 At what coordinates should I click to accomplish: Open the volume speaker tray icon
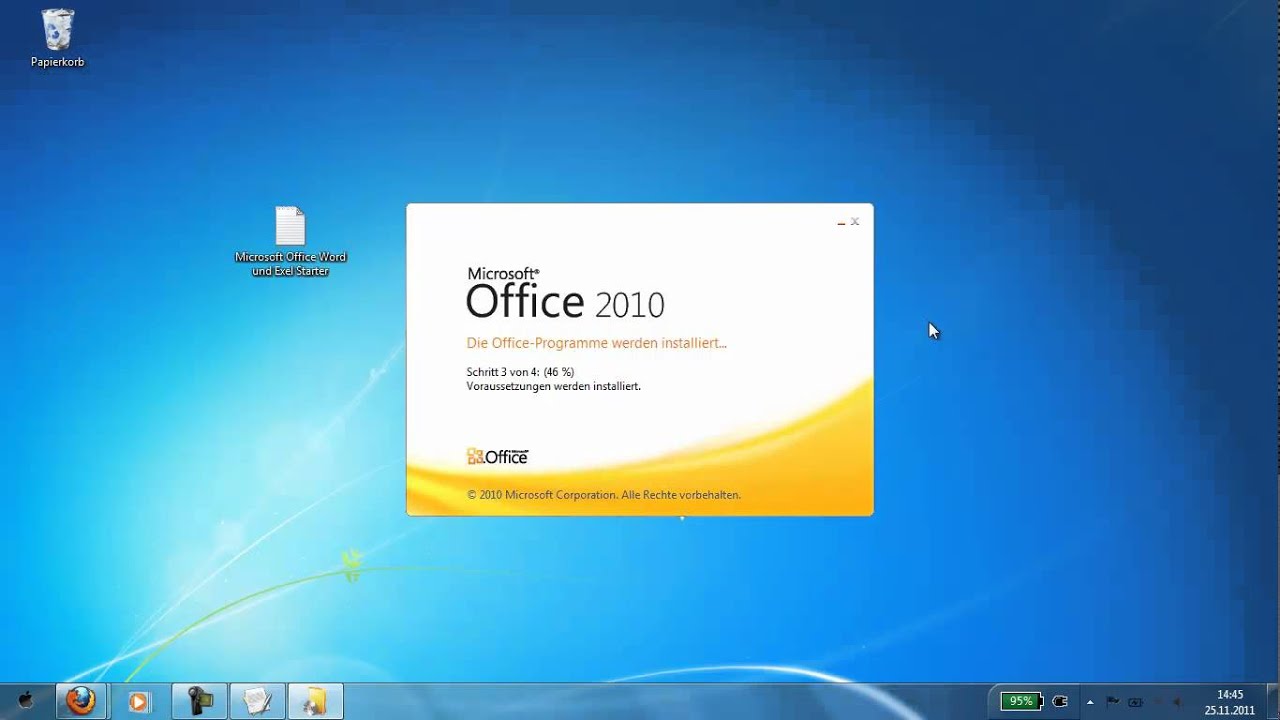point(1177,702)
